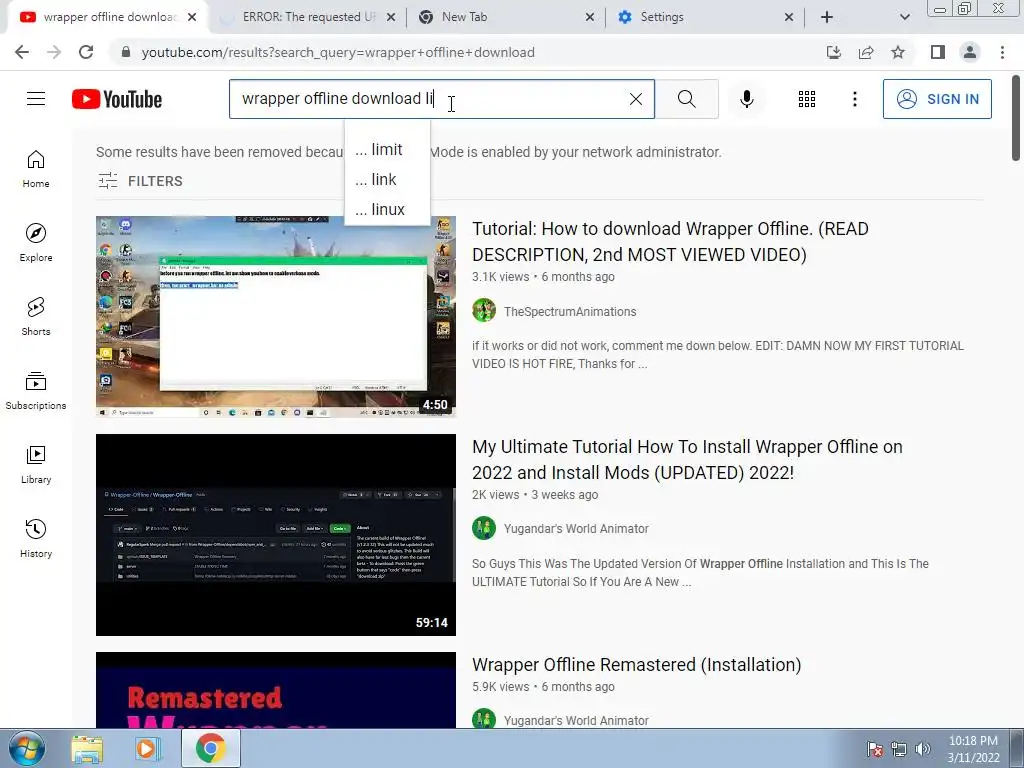Viewport: 1024px width, 768px height.
Task: Visit TheSpectrumAnimations channel
Action: click(x=569, y=312)
